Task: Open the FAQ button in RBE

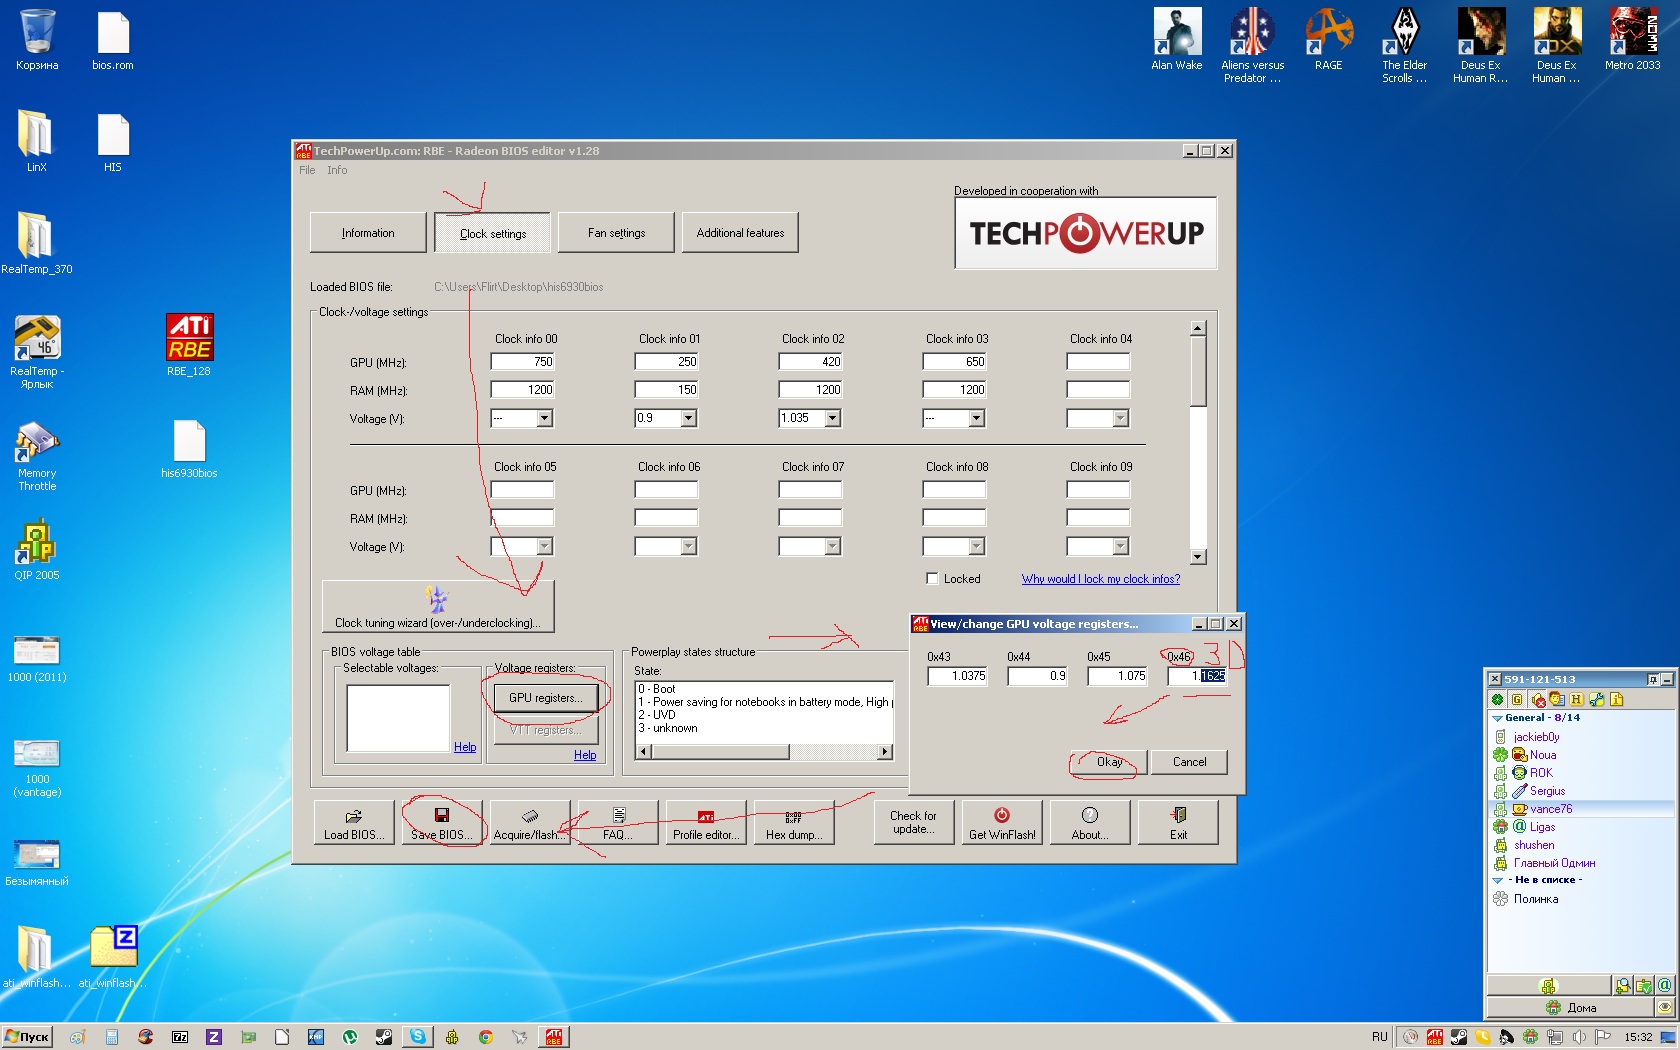Action: coord(618,823)
